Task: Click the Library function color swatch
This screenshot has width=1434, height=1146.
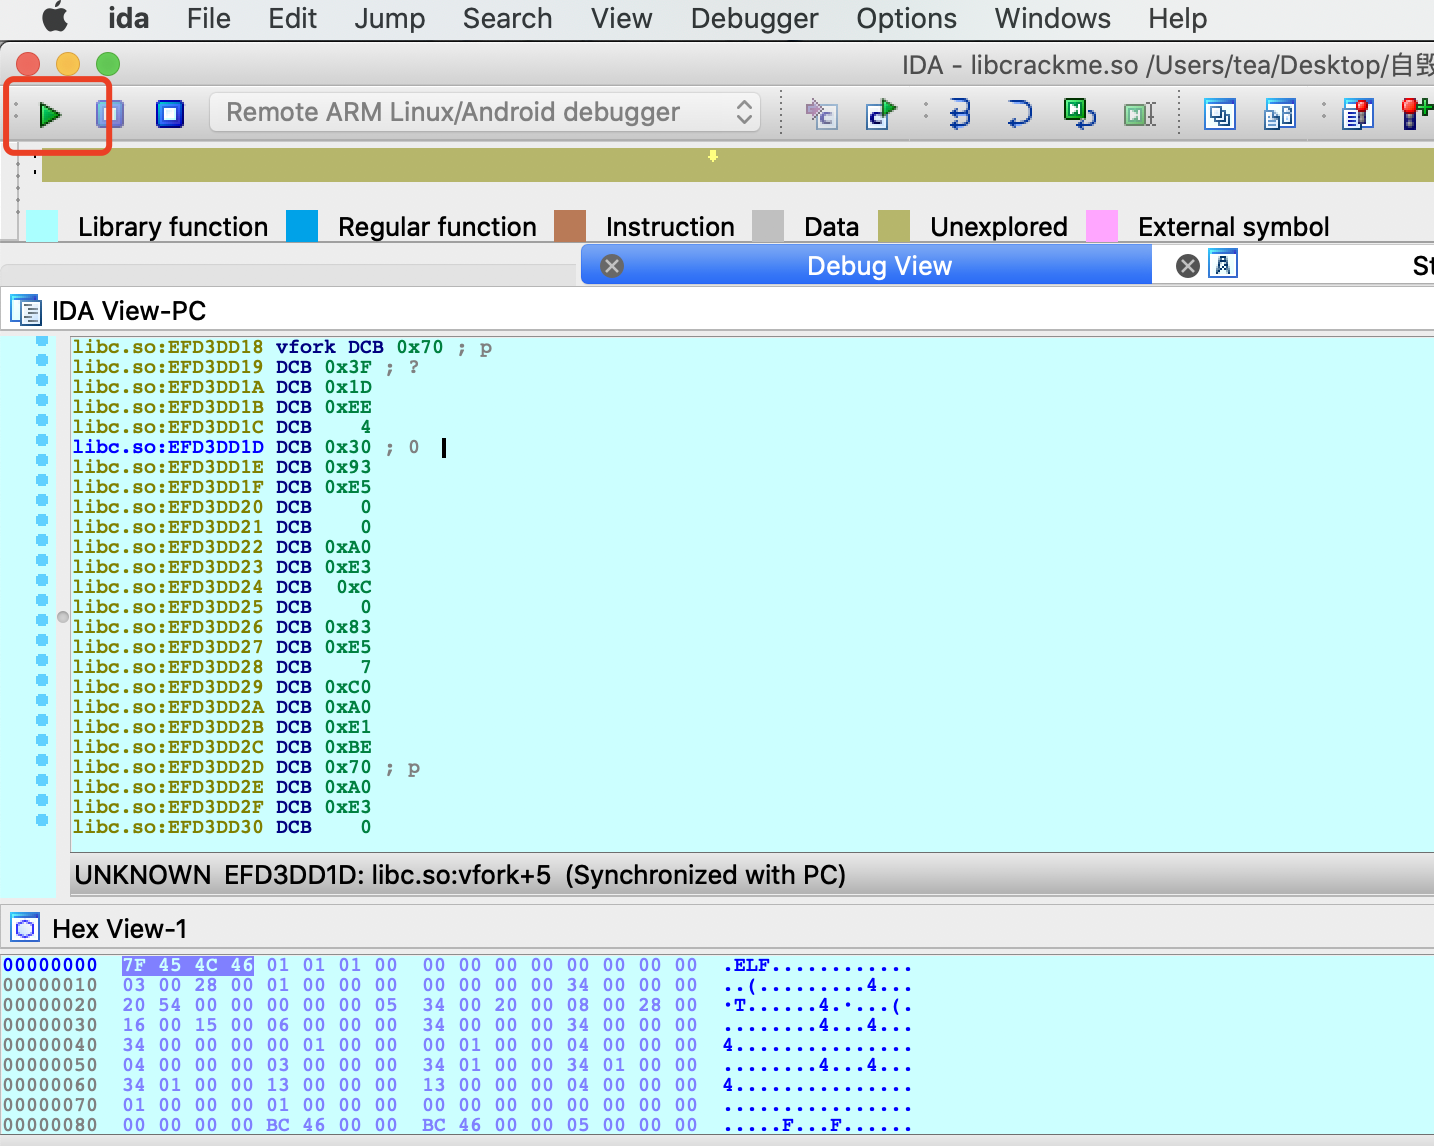Action: coord(42,226)
